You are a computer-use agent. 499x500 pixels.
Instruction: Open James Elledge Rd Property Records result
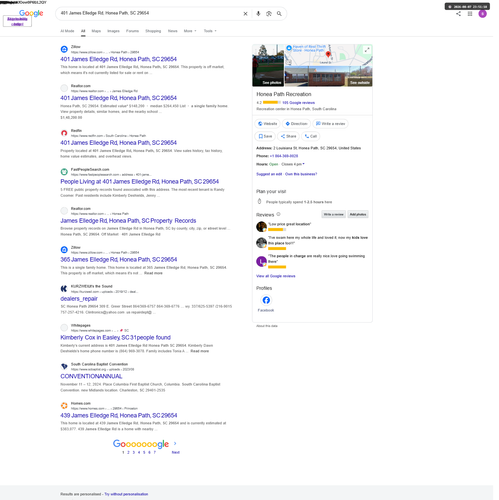(x=128, y=221)
